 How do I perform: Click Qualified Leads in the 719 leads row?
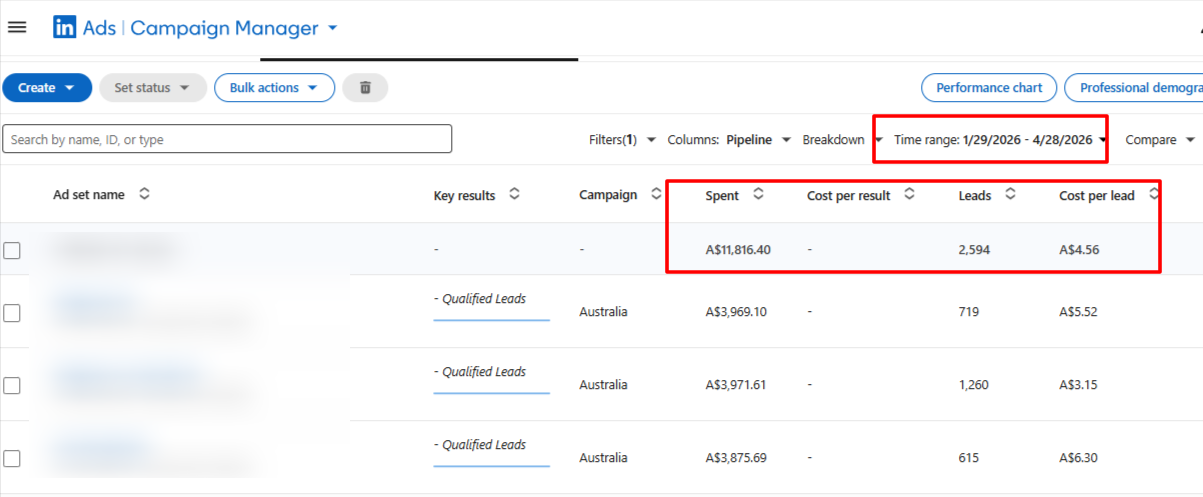[484, 298]
